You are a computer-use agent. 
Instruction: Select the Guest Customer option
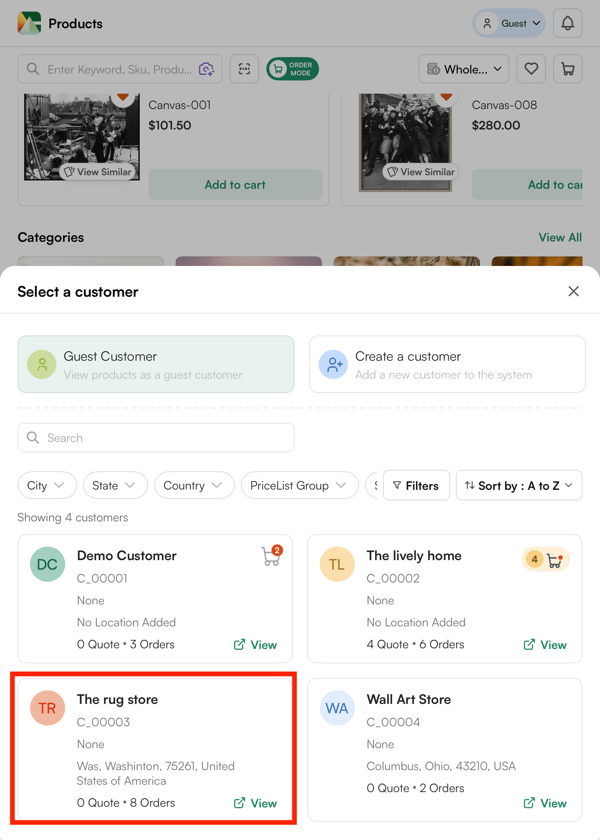(x=156, y=364)
